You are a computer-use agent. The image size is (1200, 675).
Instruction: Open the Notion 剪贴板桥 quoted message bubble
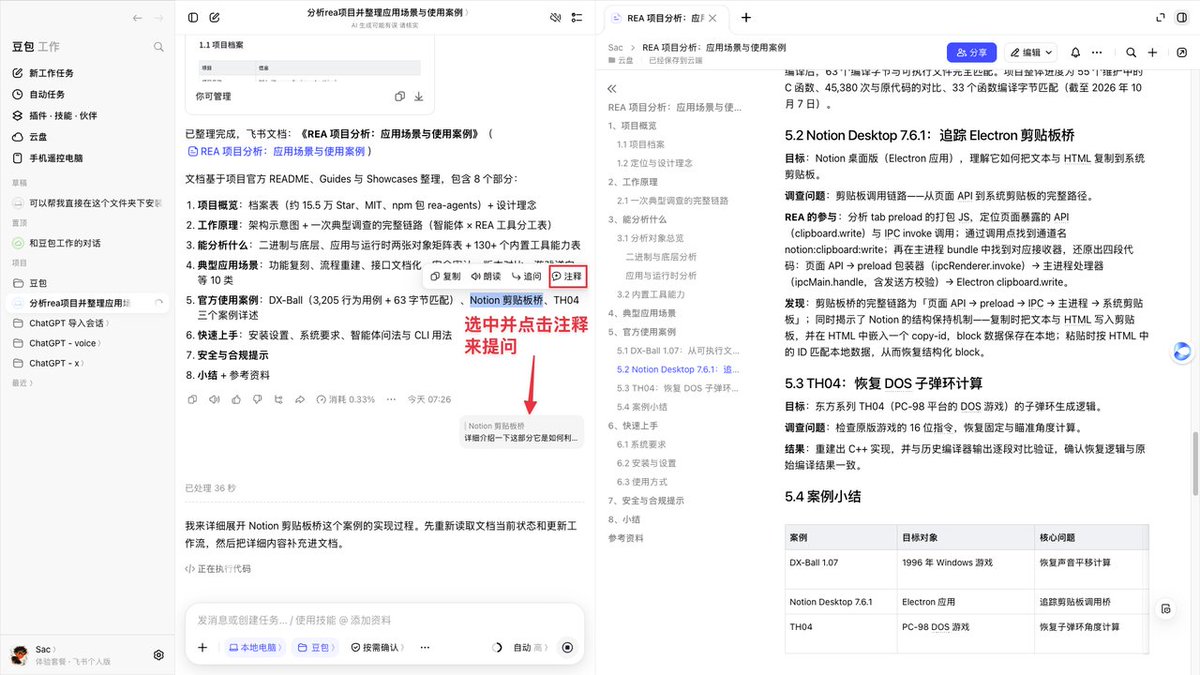point(523,432)
